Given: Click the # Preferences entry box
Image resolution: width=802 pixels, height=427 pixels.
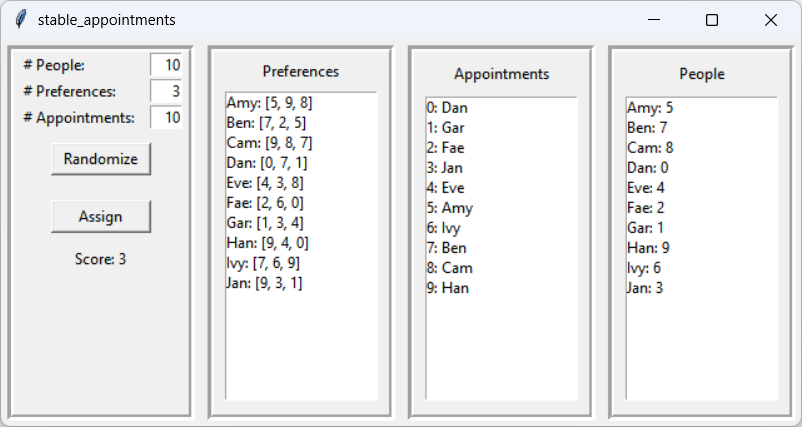Looking at the screenshot, I should [x=166, y=91].
